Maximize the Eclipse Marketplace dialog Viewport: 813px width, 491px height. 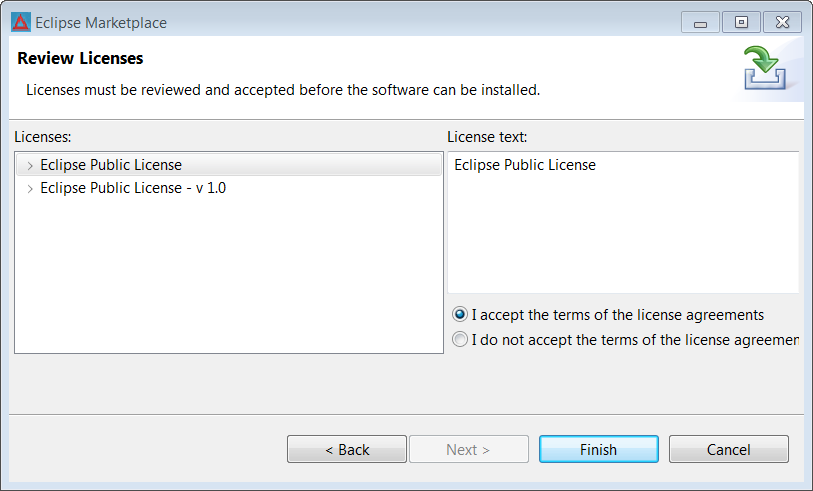click(741, 23)
